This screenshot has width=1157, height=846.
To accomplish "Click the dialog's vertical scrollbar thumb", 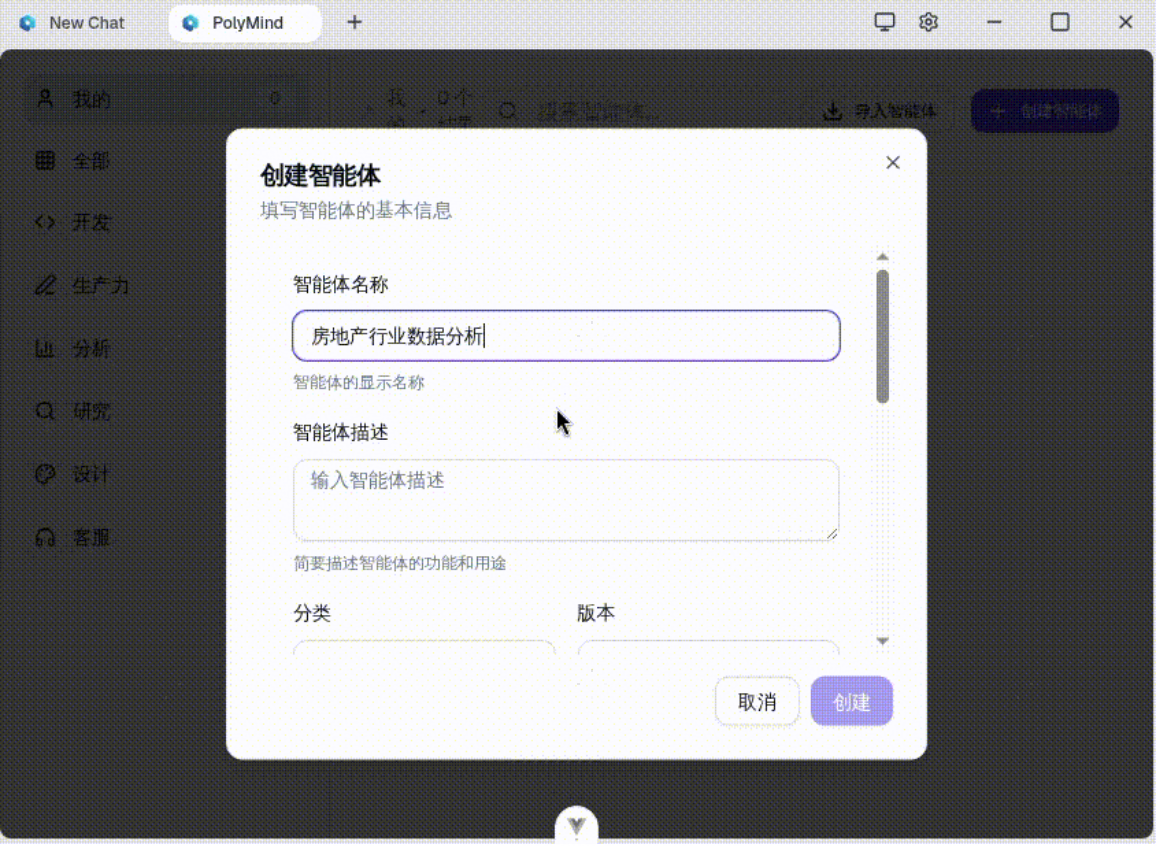I will click(x=882, y=335).
